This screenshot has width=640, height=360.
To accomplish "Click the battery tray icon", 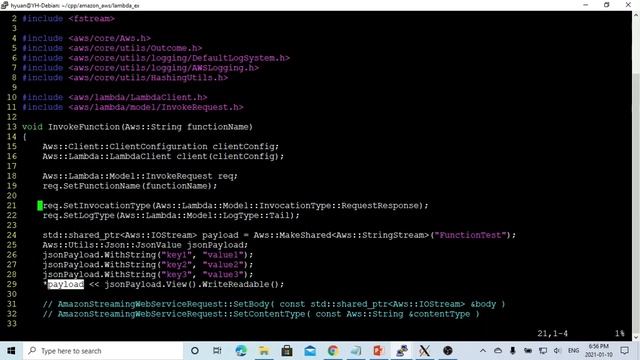I will click(x=528, y=351).
